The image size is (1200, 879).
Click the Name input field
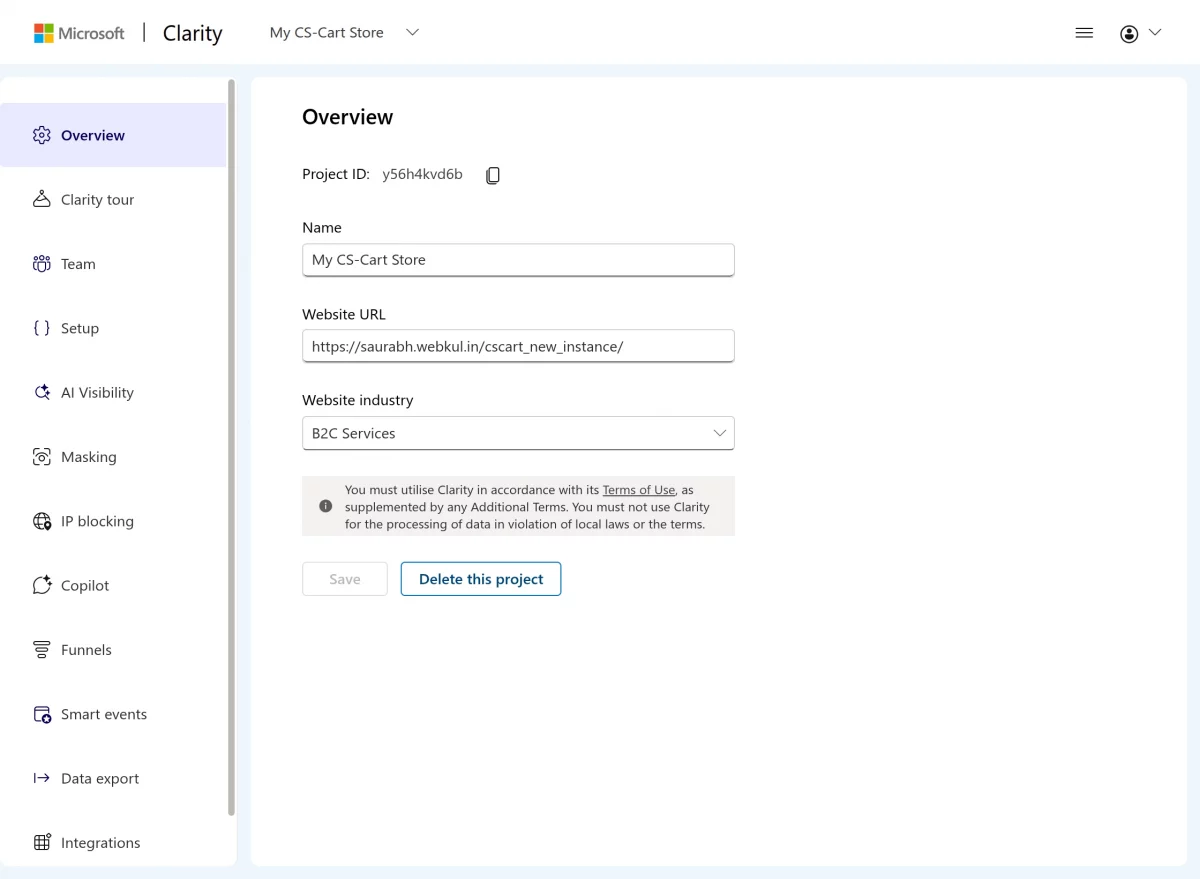[518, 260]
